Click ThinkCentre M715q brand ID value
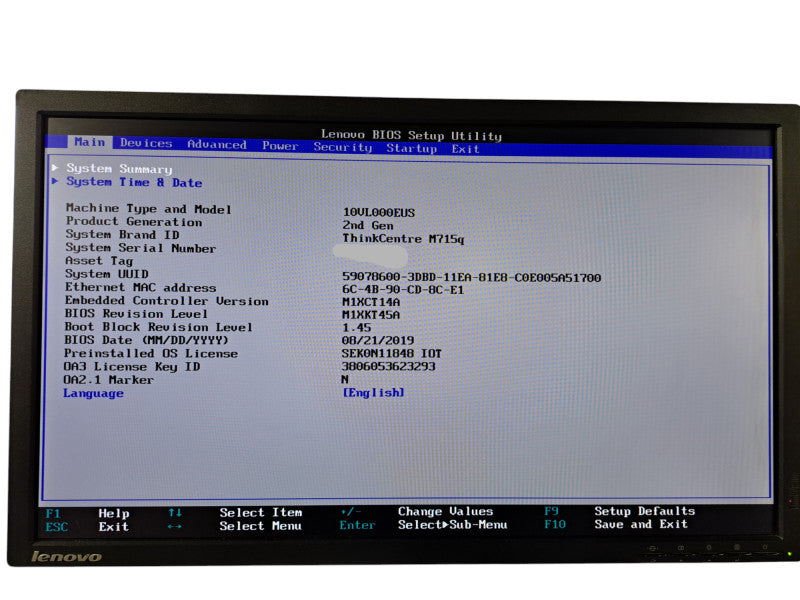This screenshot has width=800, height=600. [x=403, y=238]
